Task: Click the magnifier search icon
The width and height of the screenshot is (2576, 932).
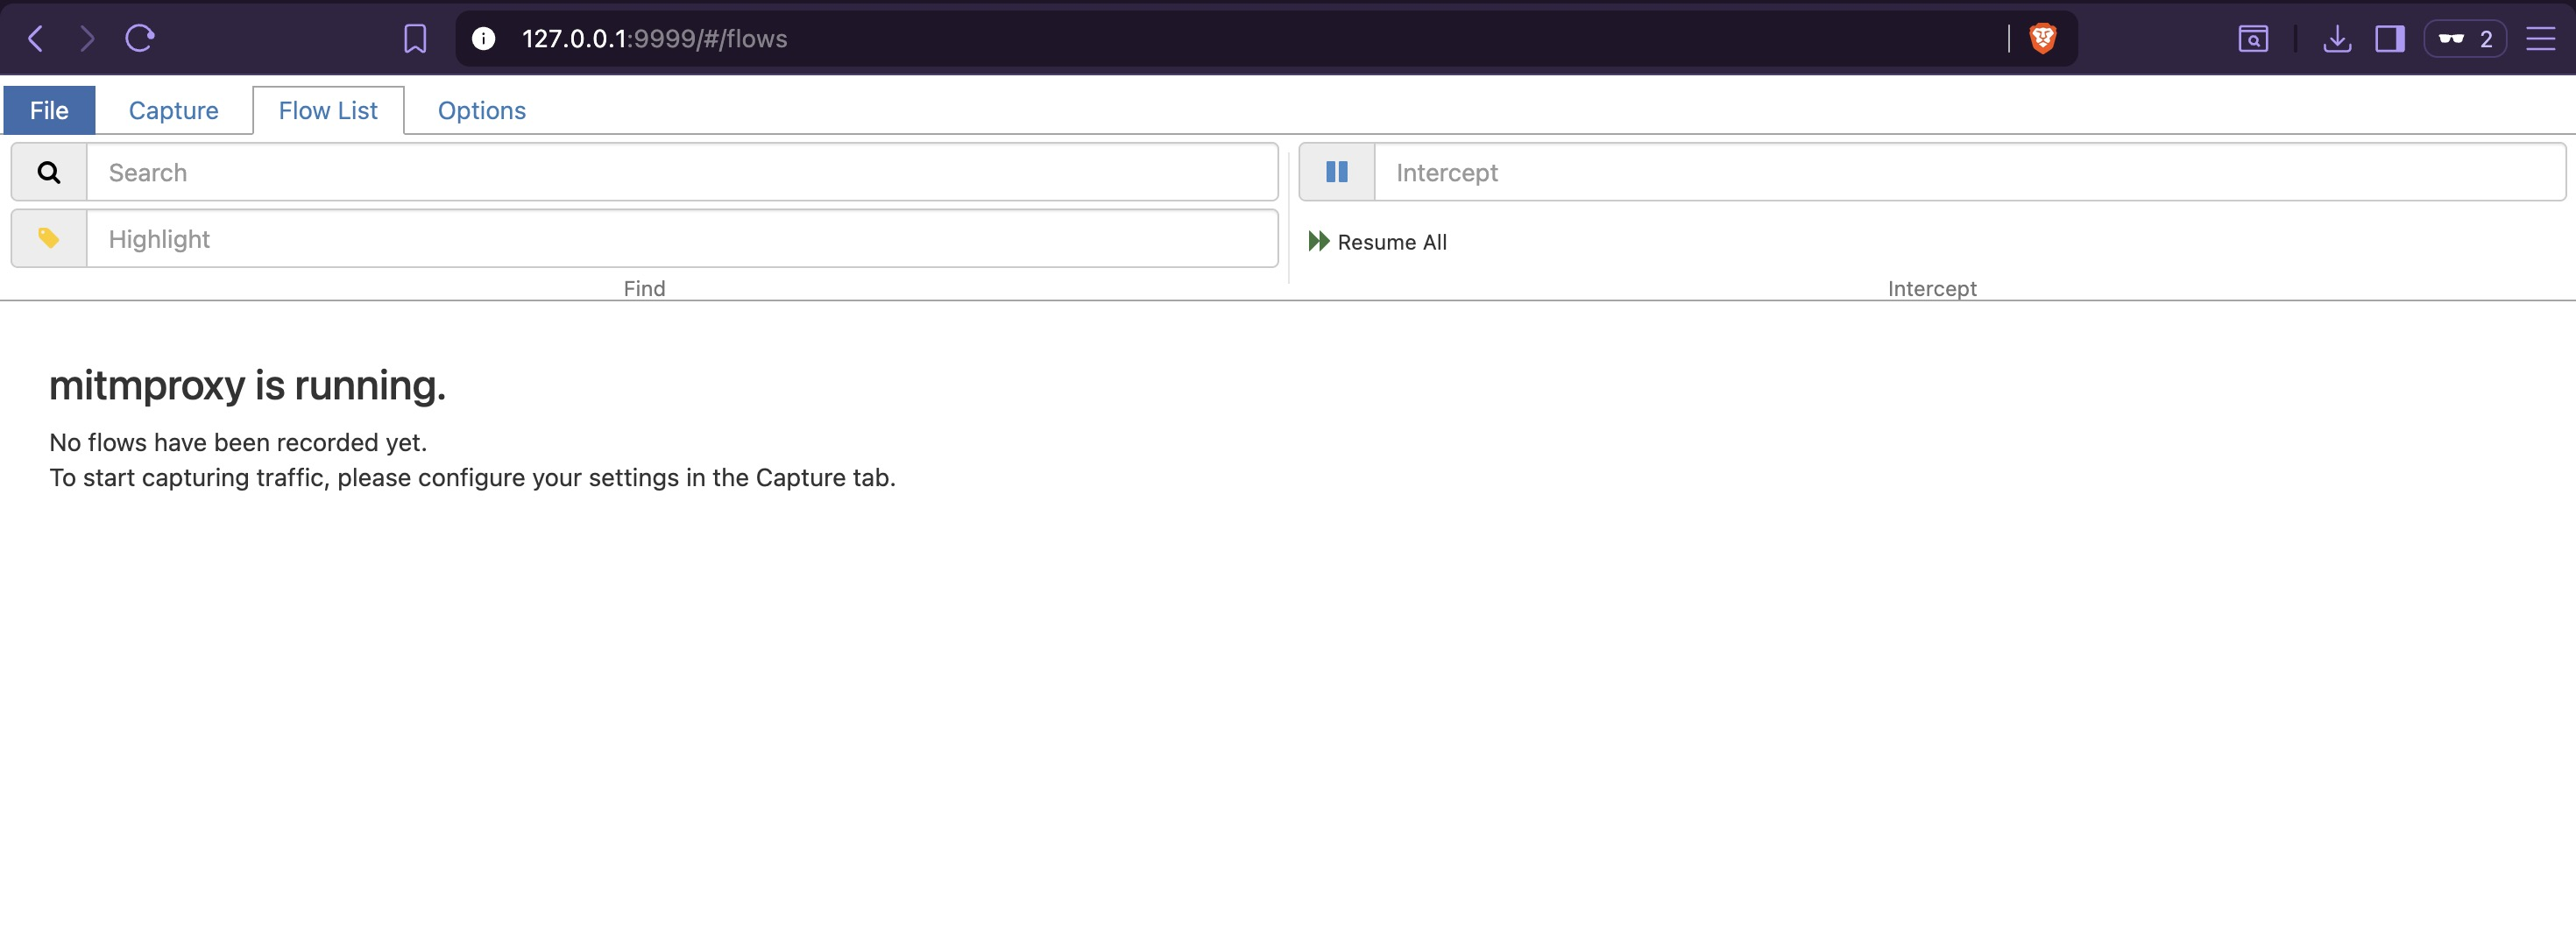Action: (49, 172)
